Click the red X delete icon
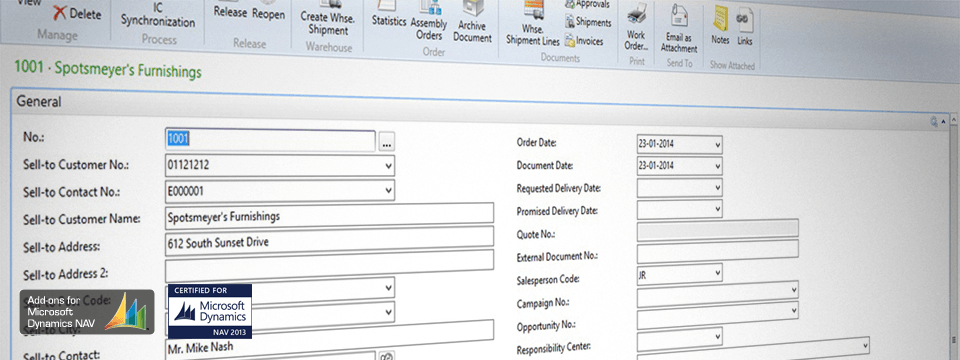The image size is (960, 360). click(x=60, y=12)
